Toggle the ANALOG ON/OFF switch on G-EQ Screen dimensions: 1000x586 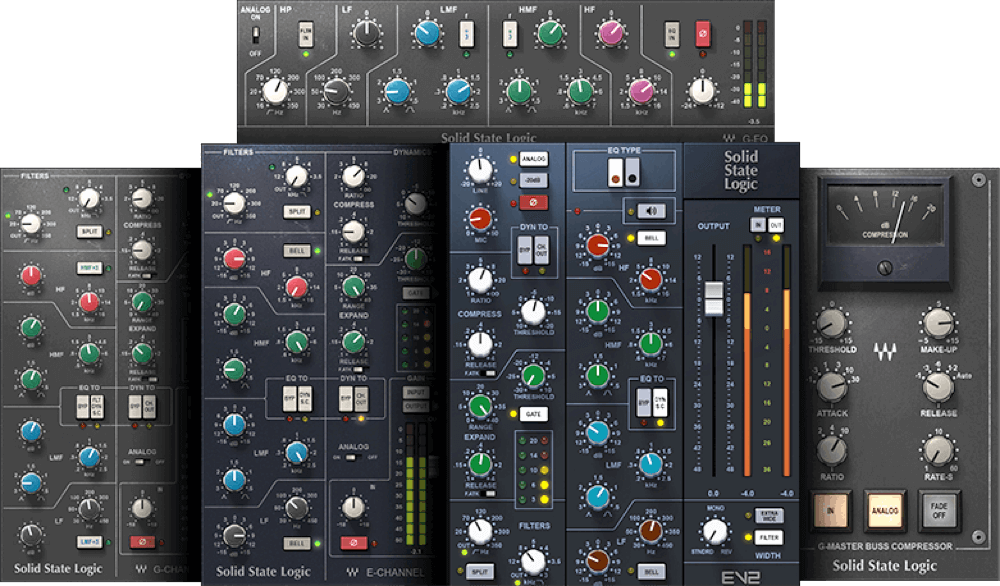pos(256,33)
